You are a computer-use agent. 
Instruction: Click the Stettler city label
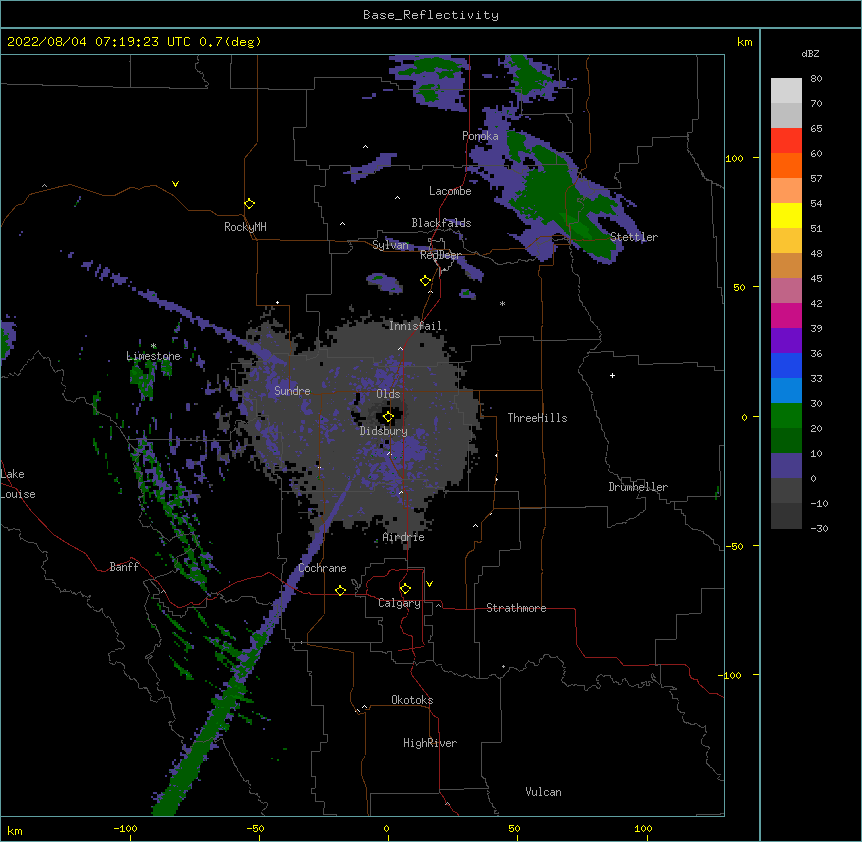[634, 237]
